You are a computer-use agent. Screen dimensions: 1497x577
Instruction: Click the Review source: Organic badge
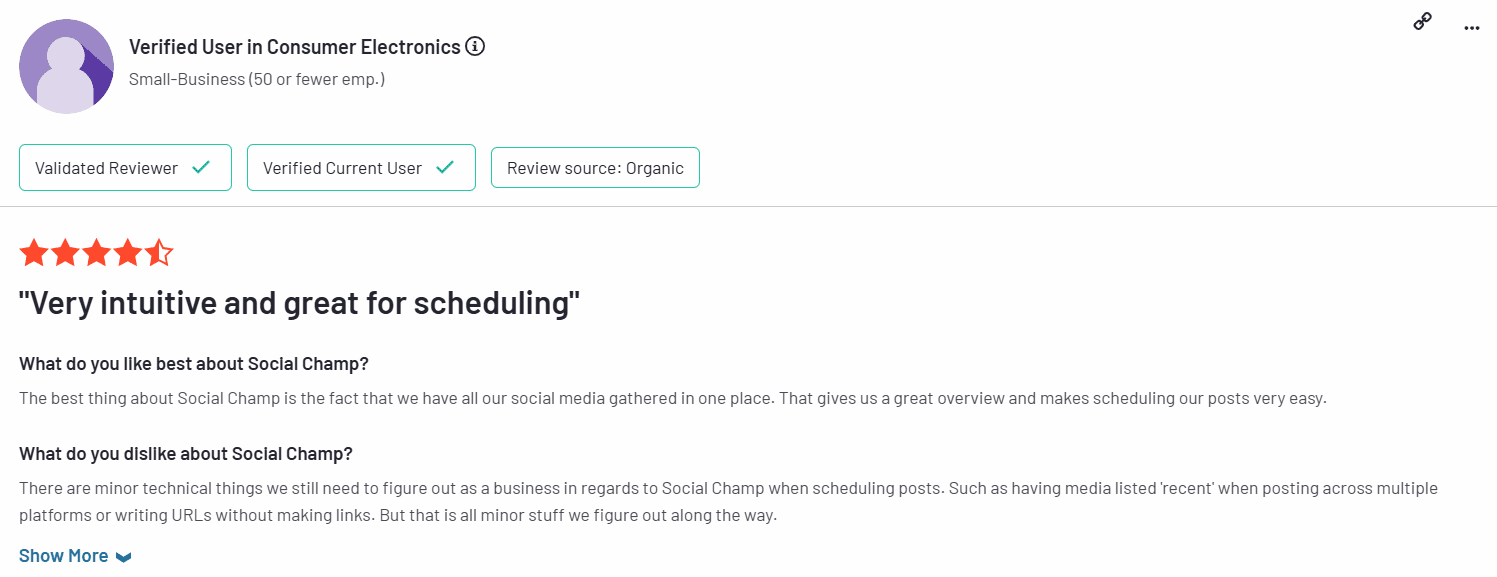click(x=595, y=167)
